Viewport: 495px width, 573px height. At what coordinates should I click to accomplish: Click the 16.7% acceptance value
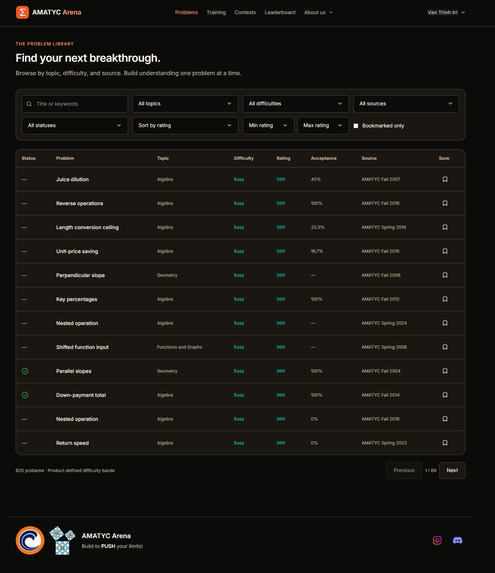coord(317,251)
